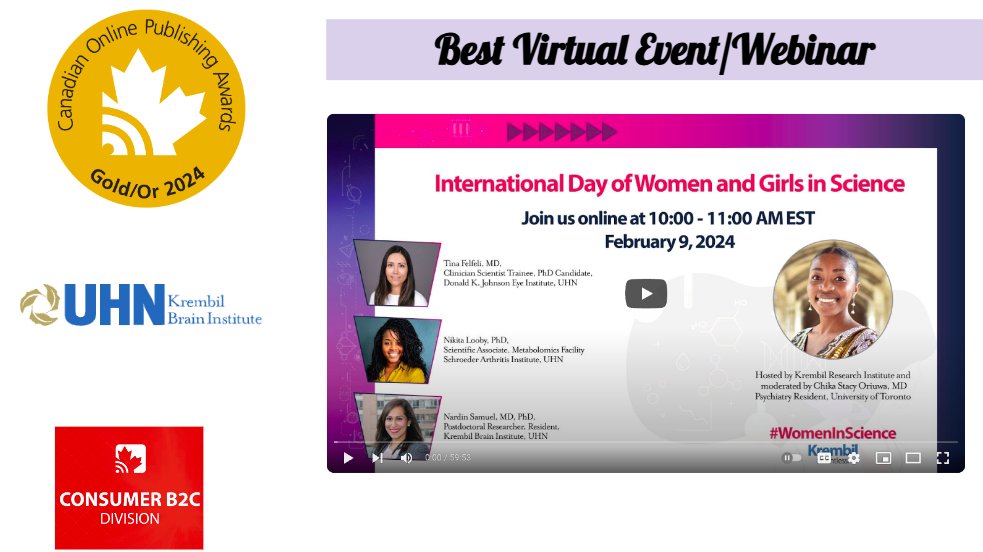This screenshot has height=552, width=983.
Task: Click Tina Felfeli's portrait photo
Action: click(x=397, y=273)
